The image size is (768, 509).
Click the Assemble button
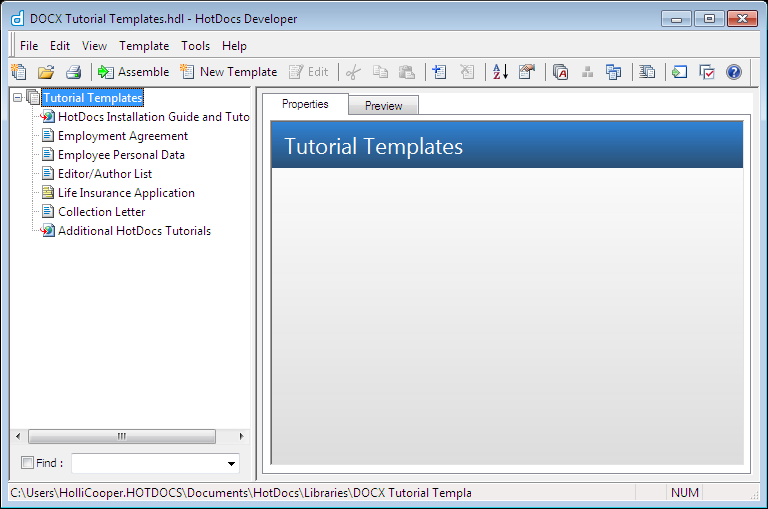(133, 72)
